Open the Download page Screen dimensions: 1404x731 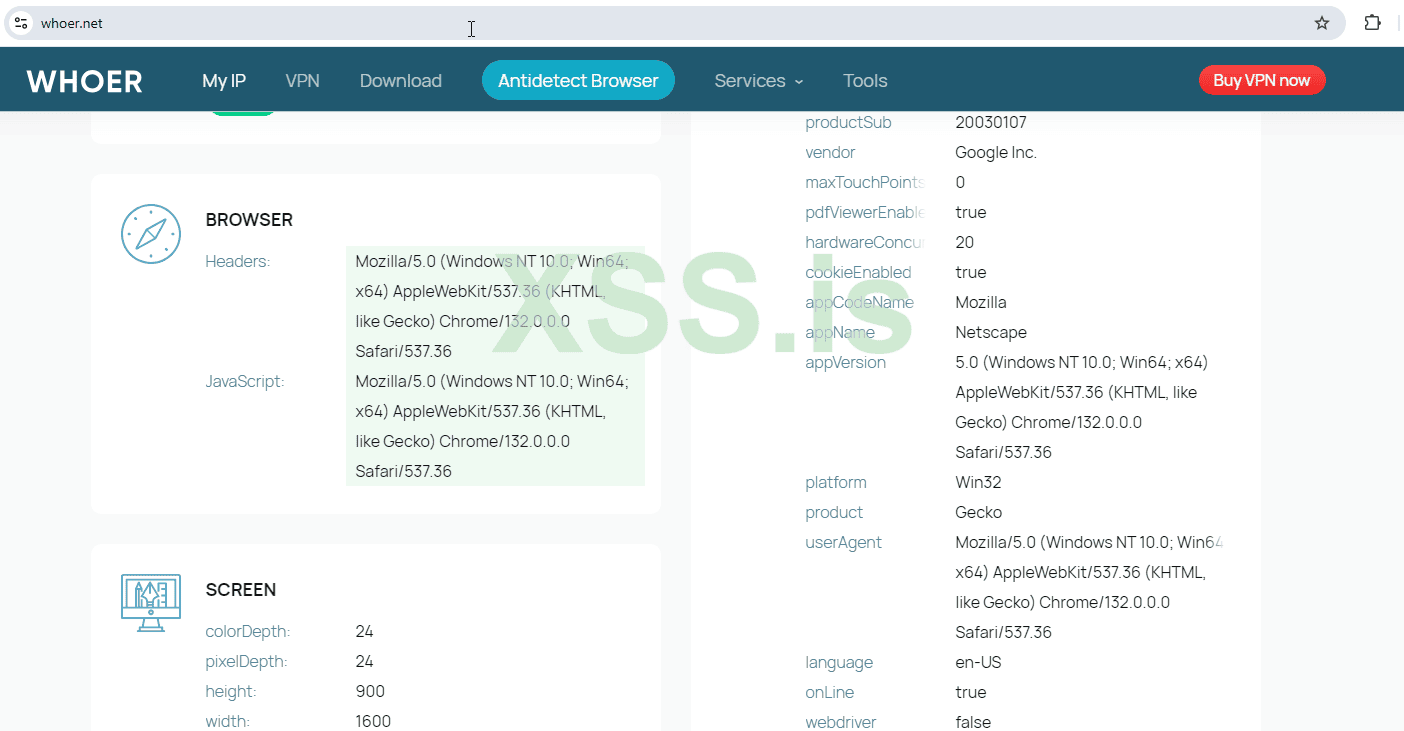coord(401,81)
